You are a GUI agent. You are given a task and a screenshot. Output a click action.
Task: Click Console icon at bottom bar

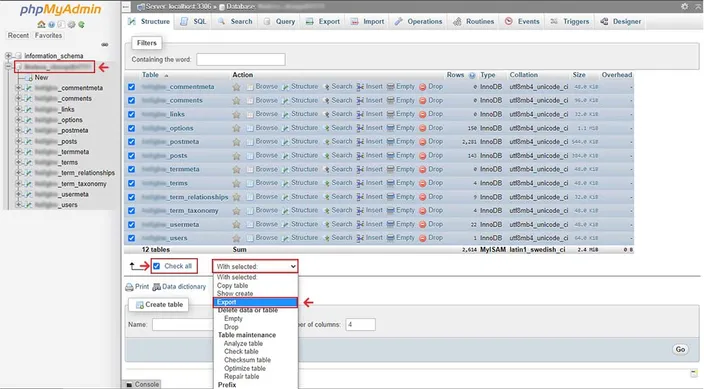(x=129, y=385)
